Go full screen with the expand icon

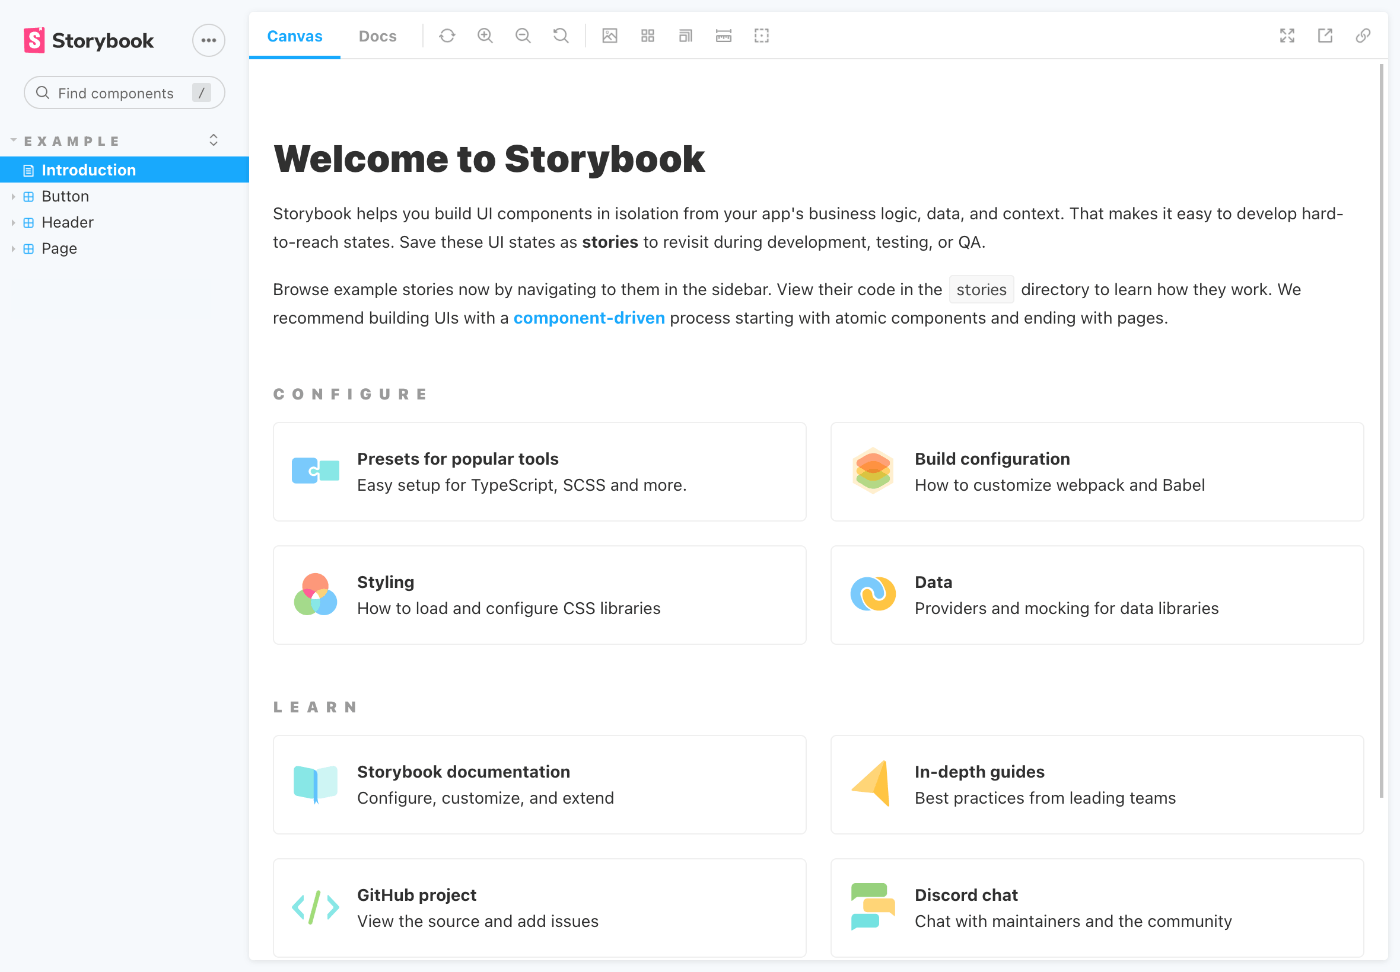(1287, 36)
